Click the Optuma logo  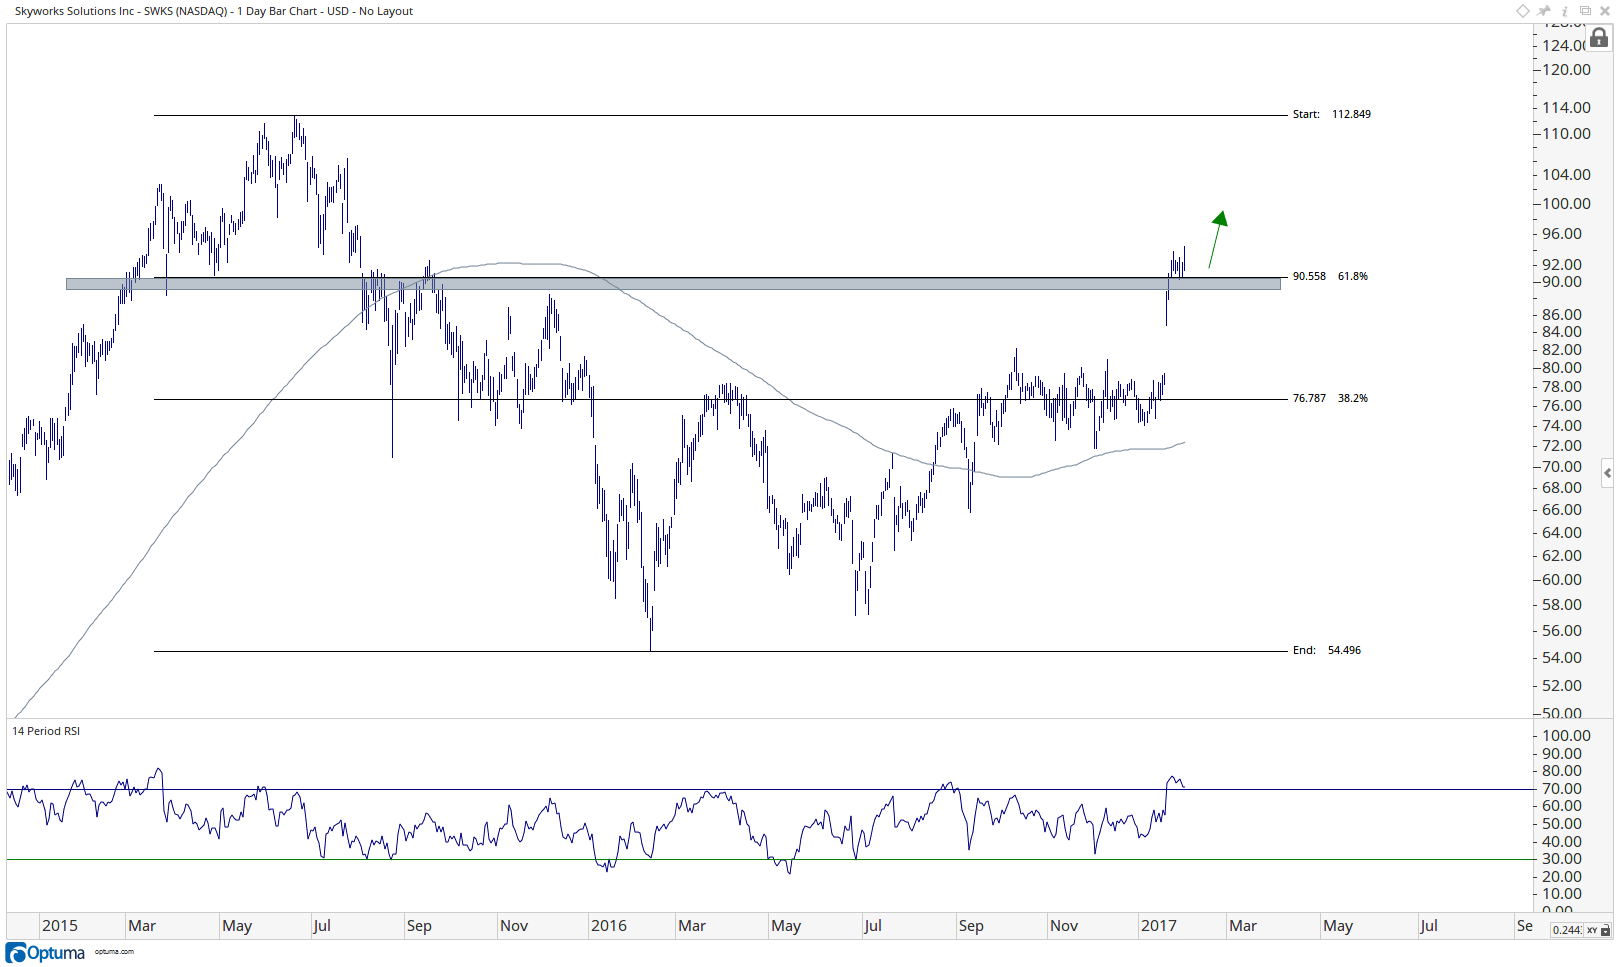(46, 953)
